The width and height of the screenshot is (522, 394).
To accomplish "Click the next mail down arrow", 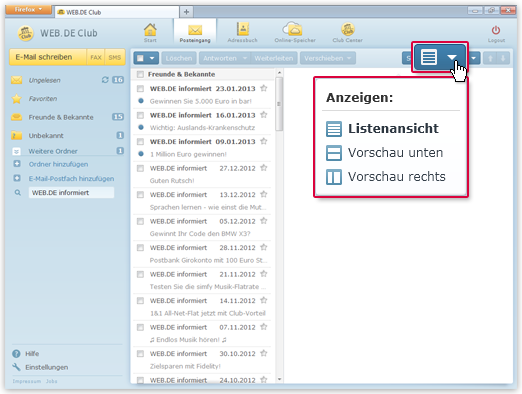I will [x=503, y=58].
